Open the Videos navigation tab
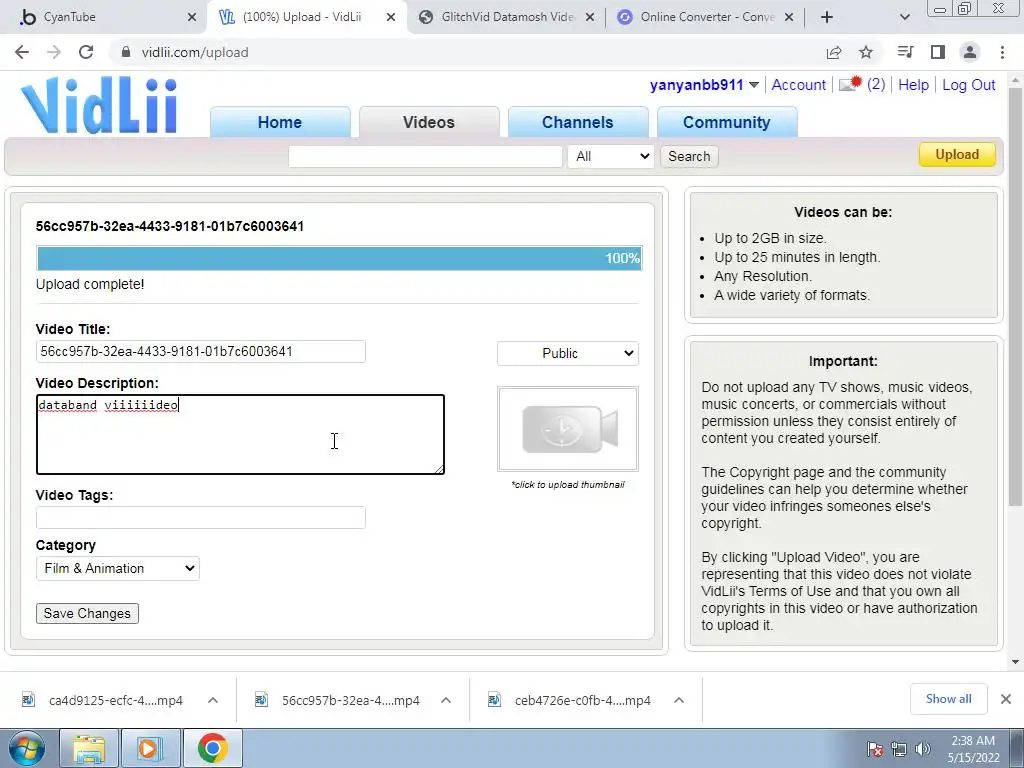 pyautogui.click(x=428, y=122)
